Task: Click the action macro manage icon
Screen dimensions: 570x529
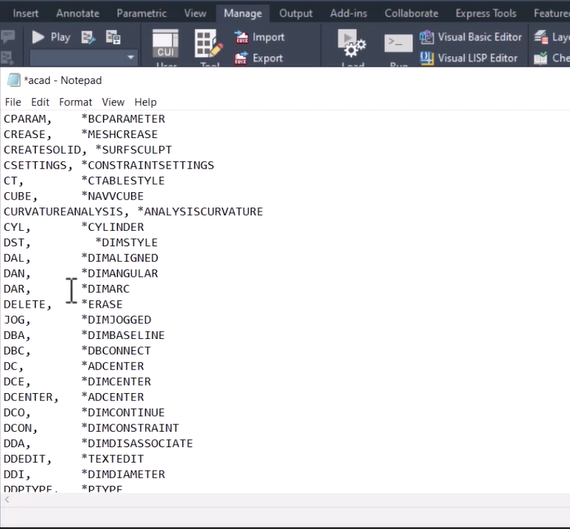Action: (113, 37)
